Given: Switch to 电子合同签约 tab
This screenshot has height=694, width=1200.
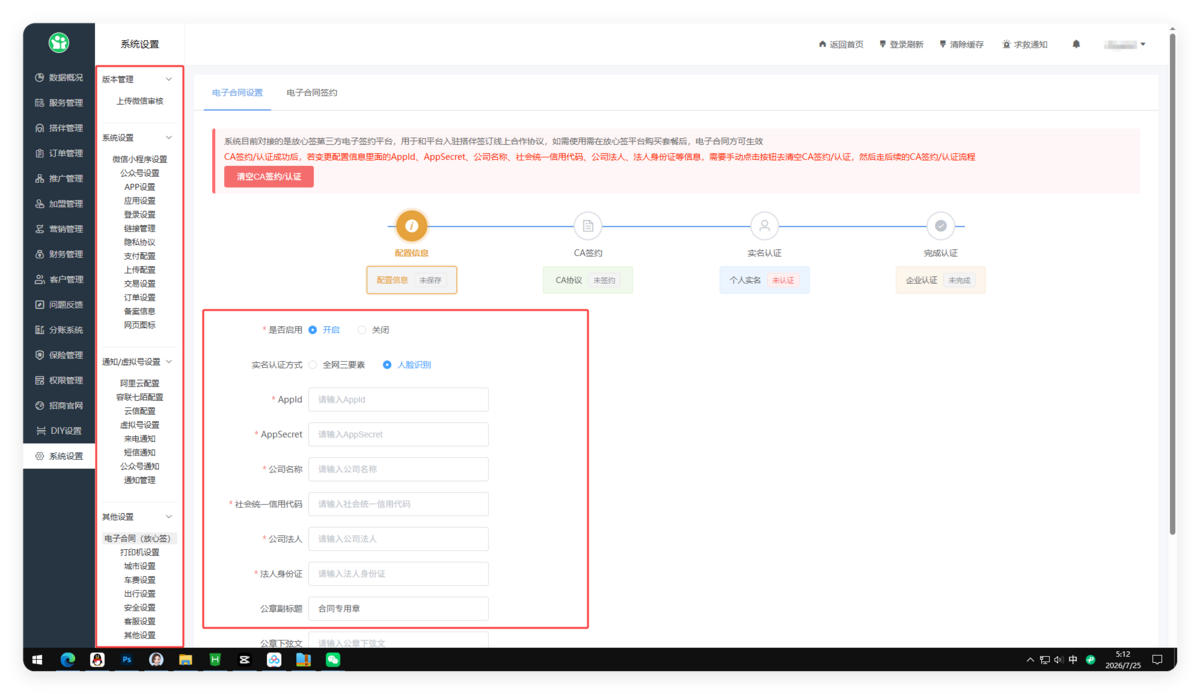Looking at the screenshot, I should point(312,93).
